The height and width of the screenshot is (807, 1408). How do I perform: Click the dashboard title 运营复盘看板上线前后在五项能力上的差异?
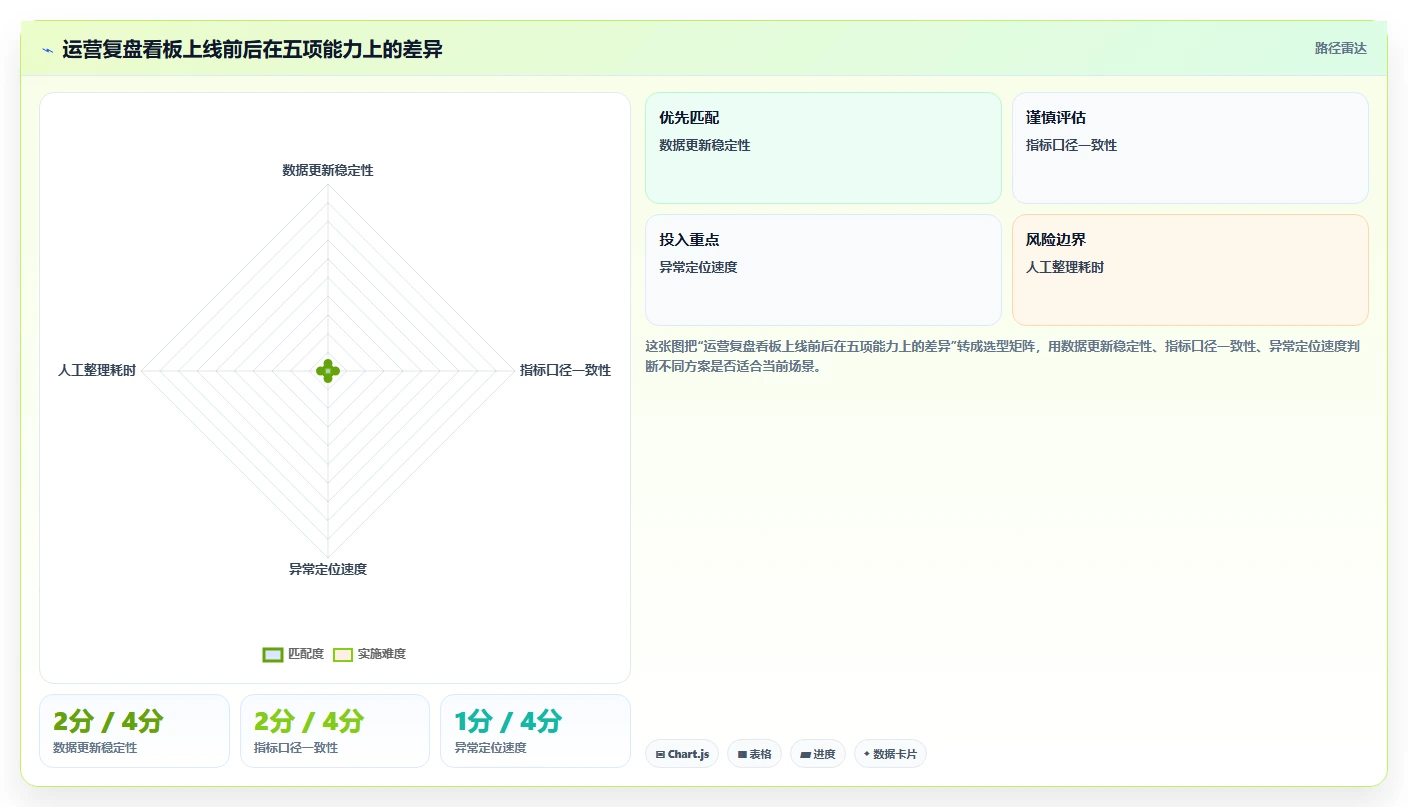coord(252,49)
